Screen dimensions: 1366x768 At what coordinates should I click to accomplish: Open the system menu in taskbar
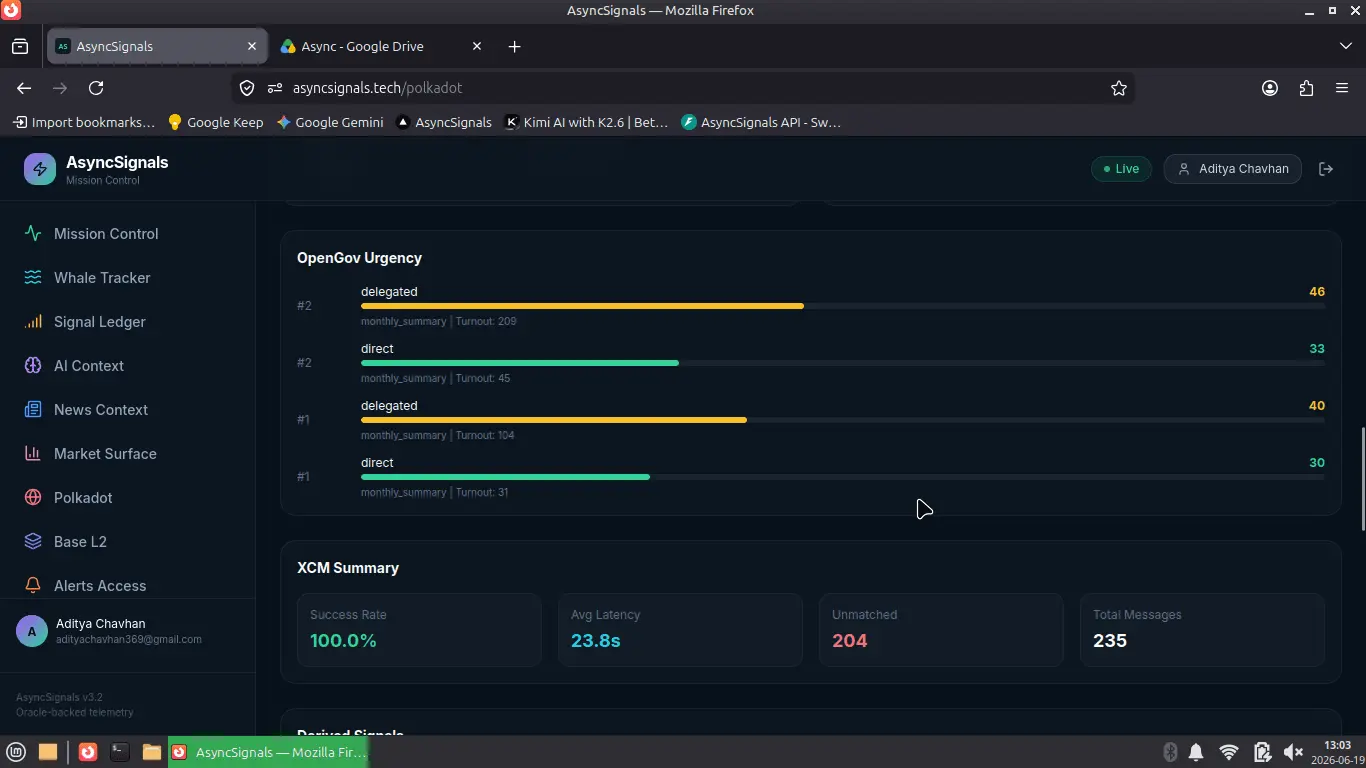(16, 752)
